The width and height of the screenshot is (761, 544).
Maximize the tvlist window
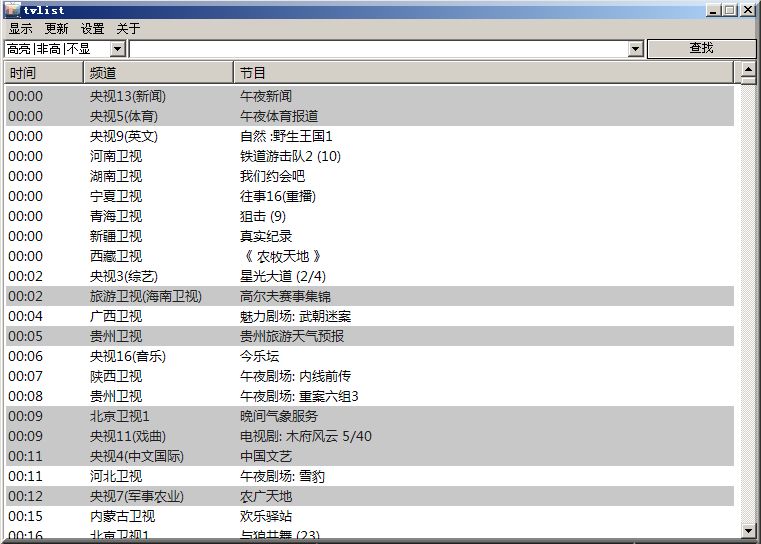tap(729, 10)
